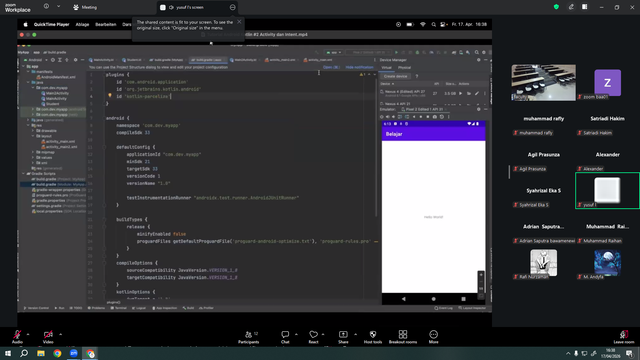Open the Student.kt editor tab

tap(132, 60)
